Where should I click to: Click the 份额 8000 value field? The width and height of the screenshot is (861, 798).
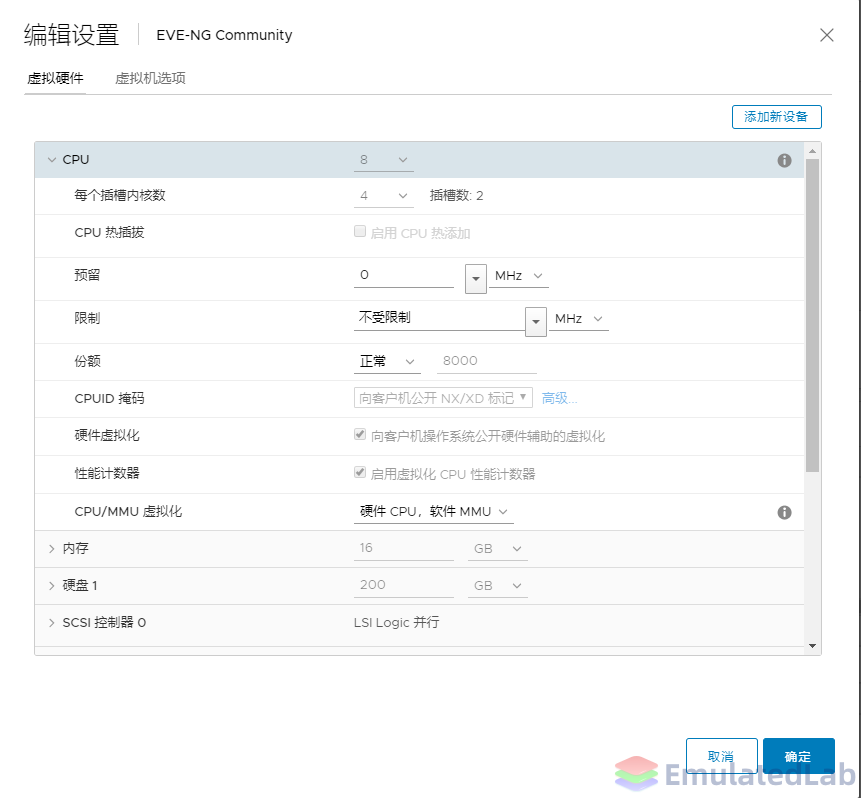point(487,361)
